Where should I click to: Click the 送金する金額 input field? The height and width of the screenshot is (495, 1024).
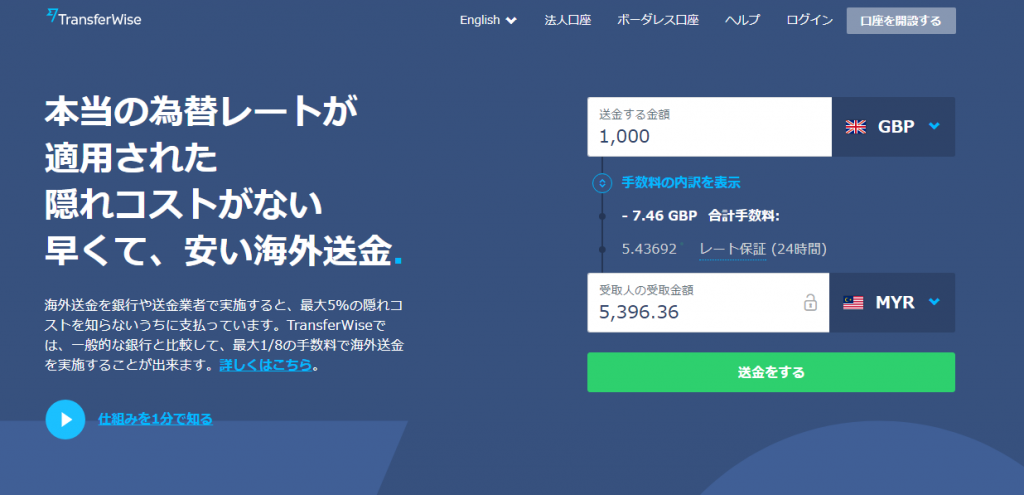(x=709, y=127)
